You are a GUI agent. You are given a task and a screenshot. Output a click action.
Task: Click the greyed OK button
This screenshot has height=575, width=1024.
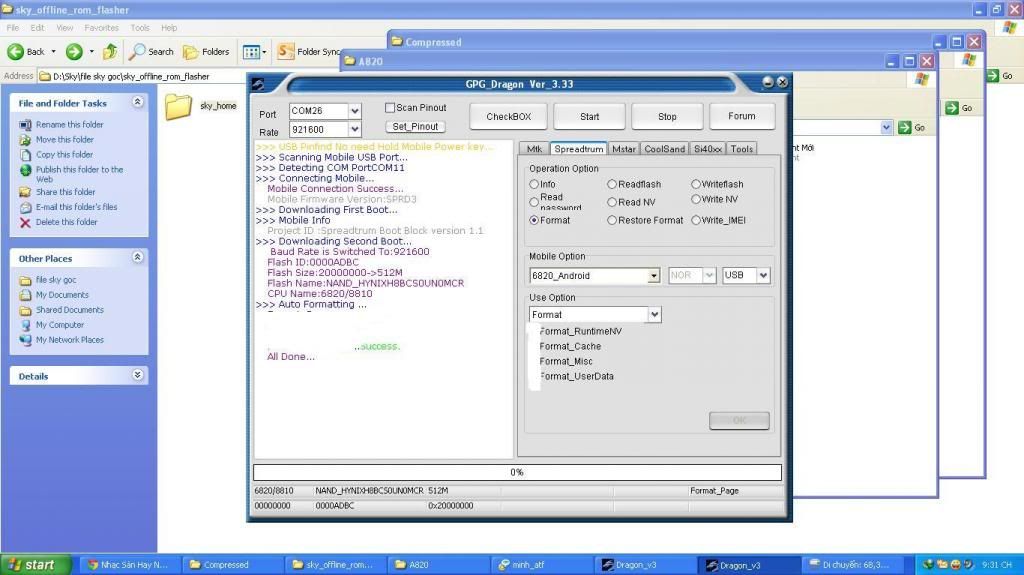coord(739,421)
